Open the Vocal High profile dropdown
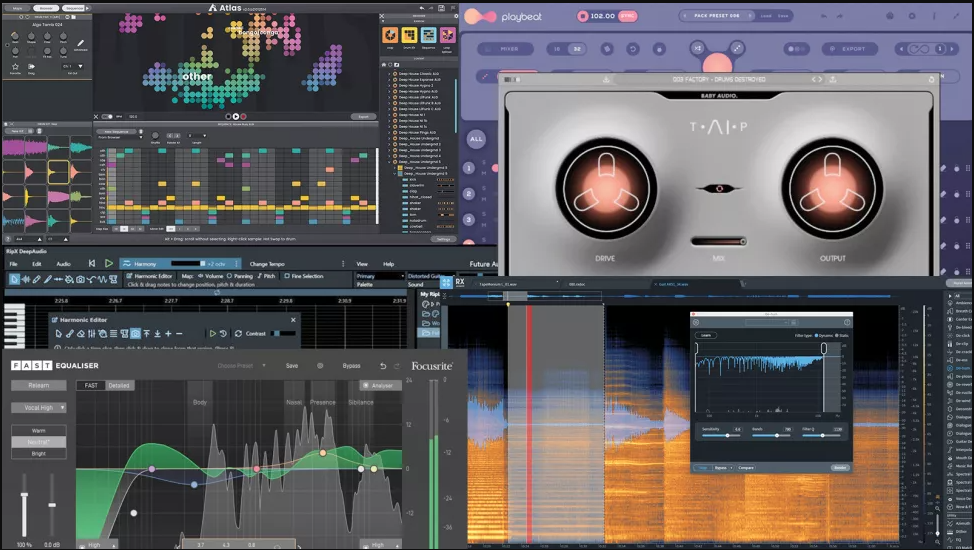Viewport: 974px width, 550px height. point(39,408)
